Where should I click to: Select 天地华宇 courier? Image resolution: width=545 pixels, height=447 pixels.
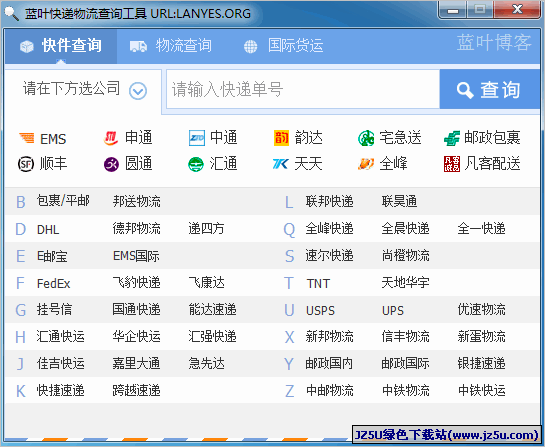(x=406, y=282)
